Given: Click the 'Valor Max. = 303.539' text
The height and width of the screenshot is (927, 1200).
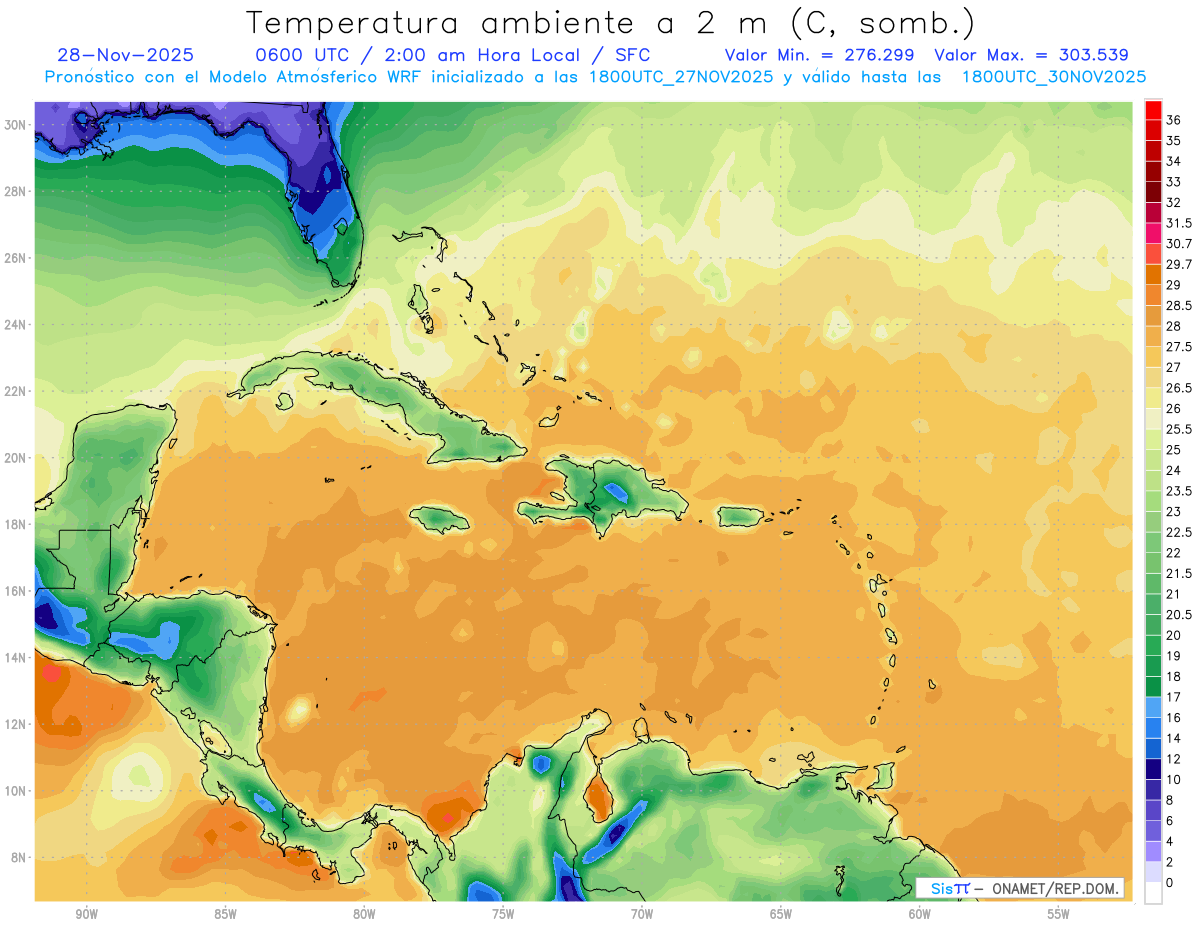Looking at the screenshot, I should pos(1031,55).
